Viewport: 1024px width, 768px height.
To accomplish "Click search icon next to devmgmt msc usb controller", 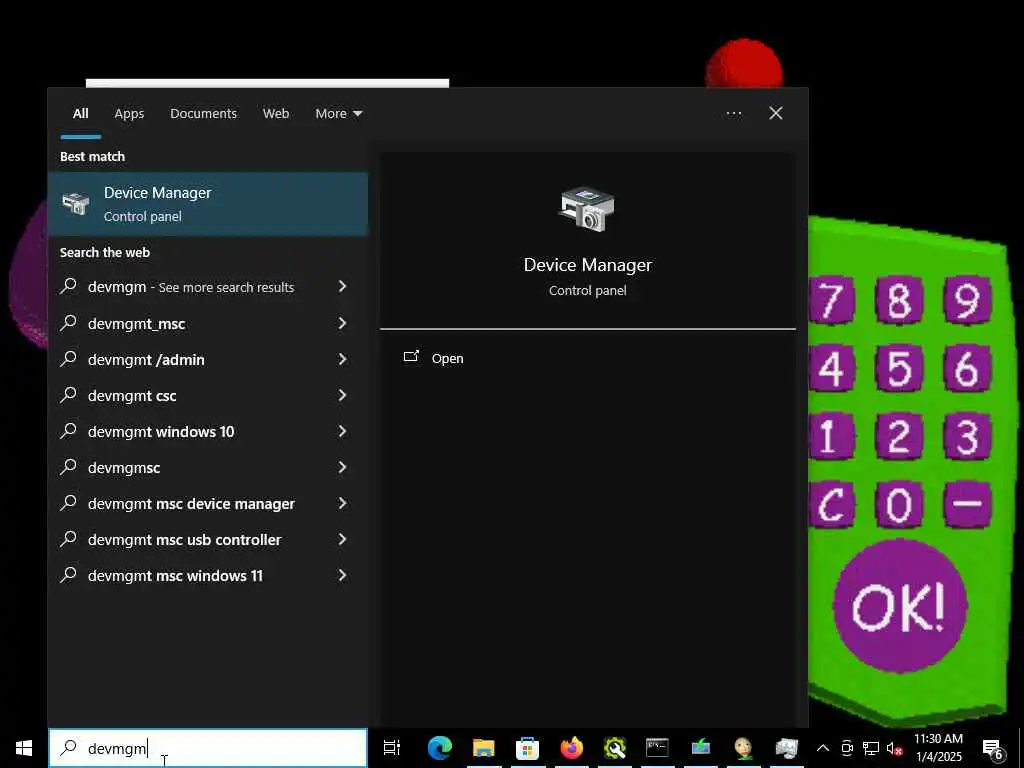I will (68, 539).
